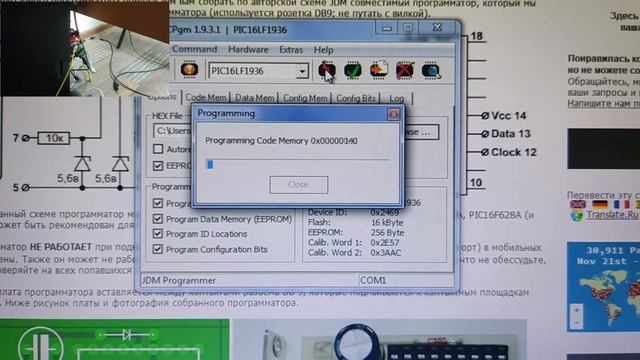
Task: Open the Help menu
Action: pyautogui.click(x=323, y=50)
